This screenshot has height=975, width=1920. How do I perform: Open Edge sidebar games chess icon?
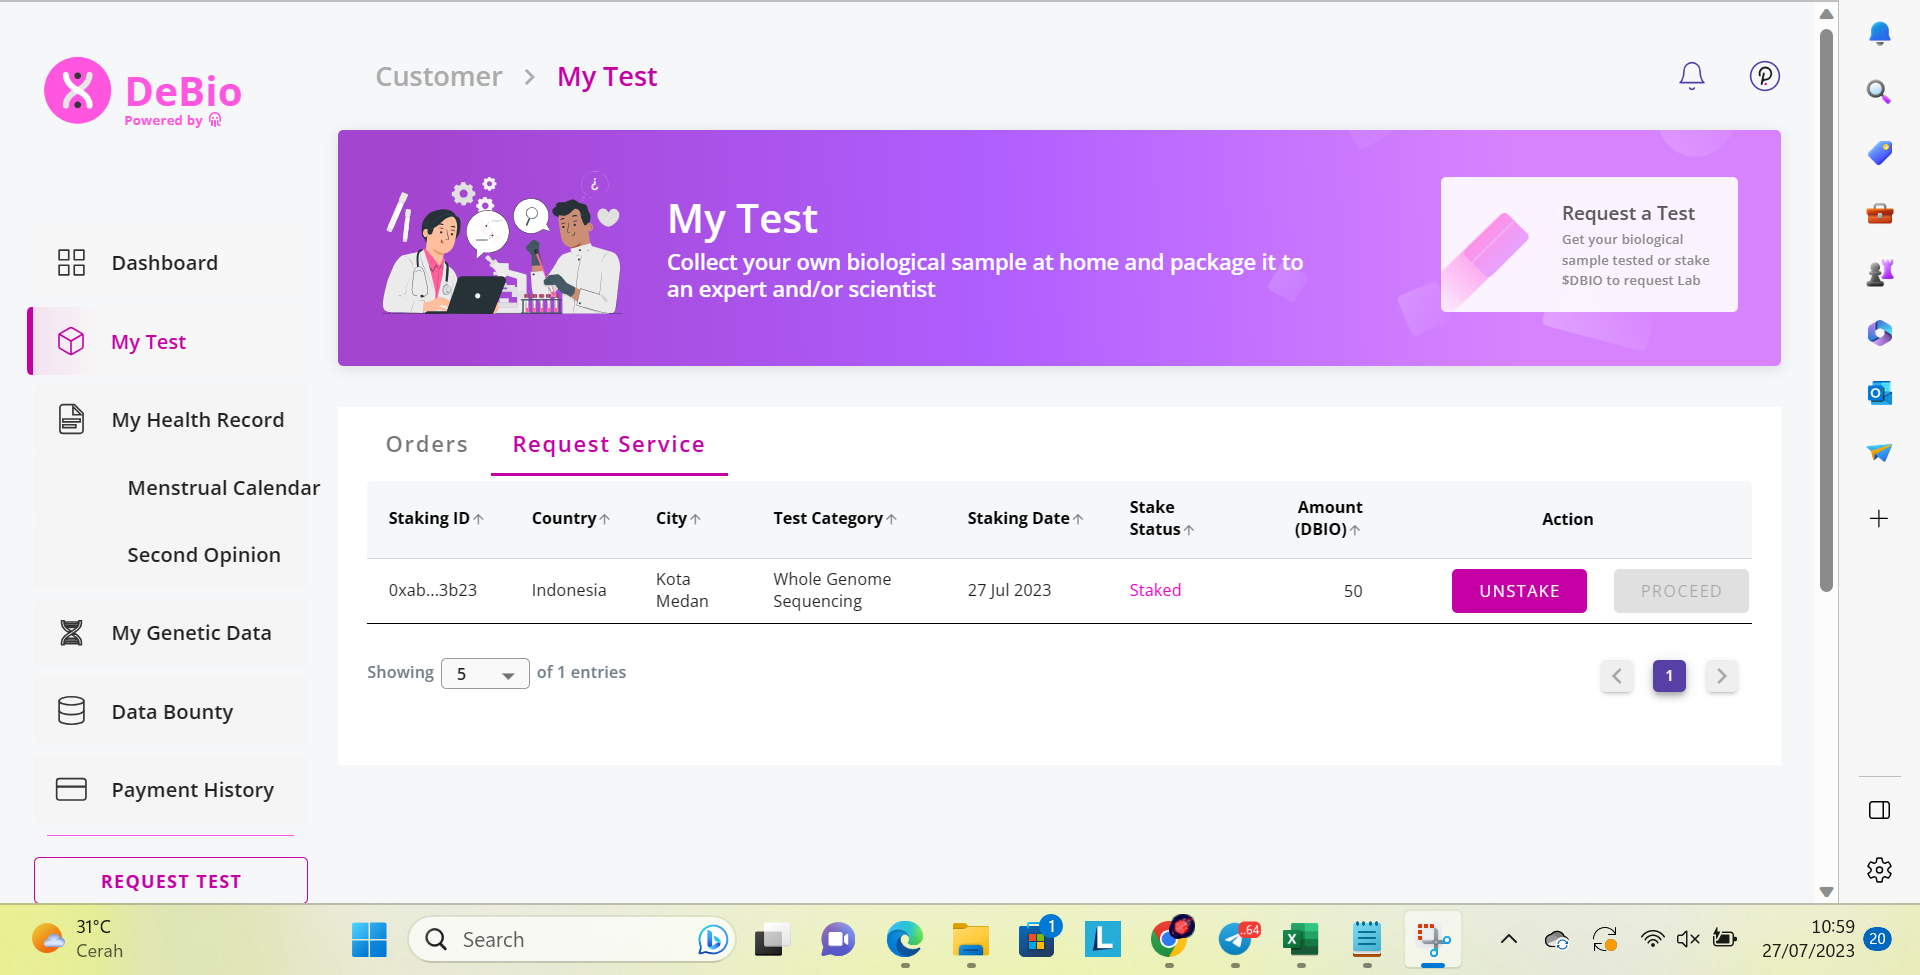tap(1879, 272)
